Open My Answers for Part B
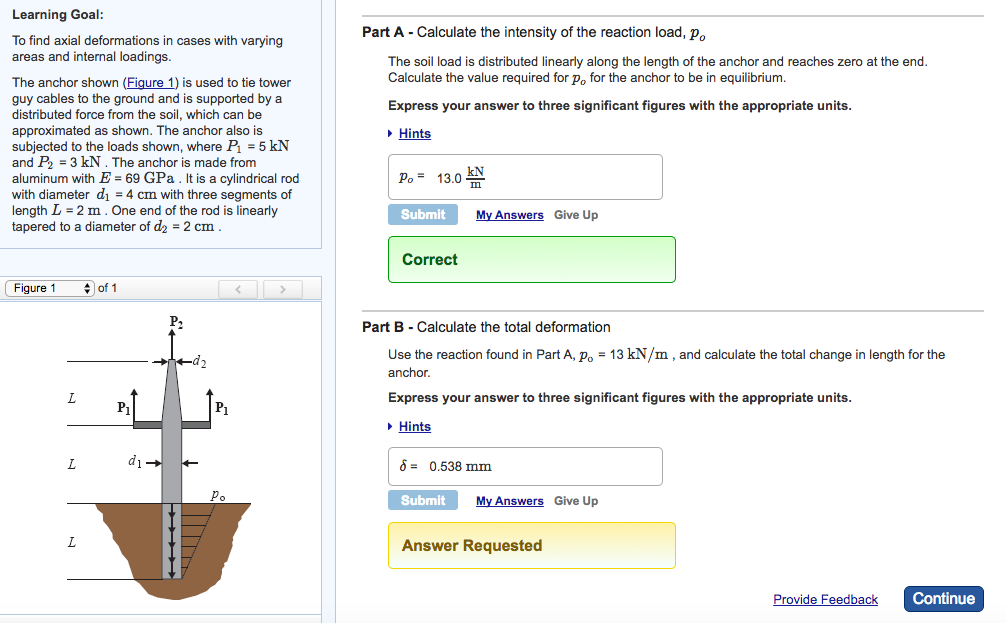The width and height of the screenshot is (1006, 623). (509, 501)
